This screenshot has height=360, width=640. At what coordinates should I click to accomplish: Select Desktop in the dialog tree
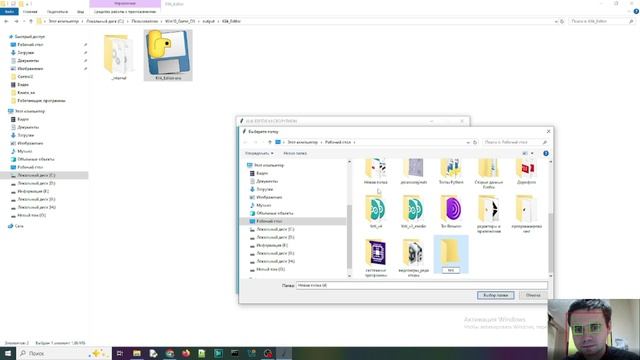coord(269,221)
